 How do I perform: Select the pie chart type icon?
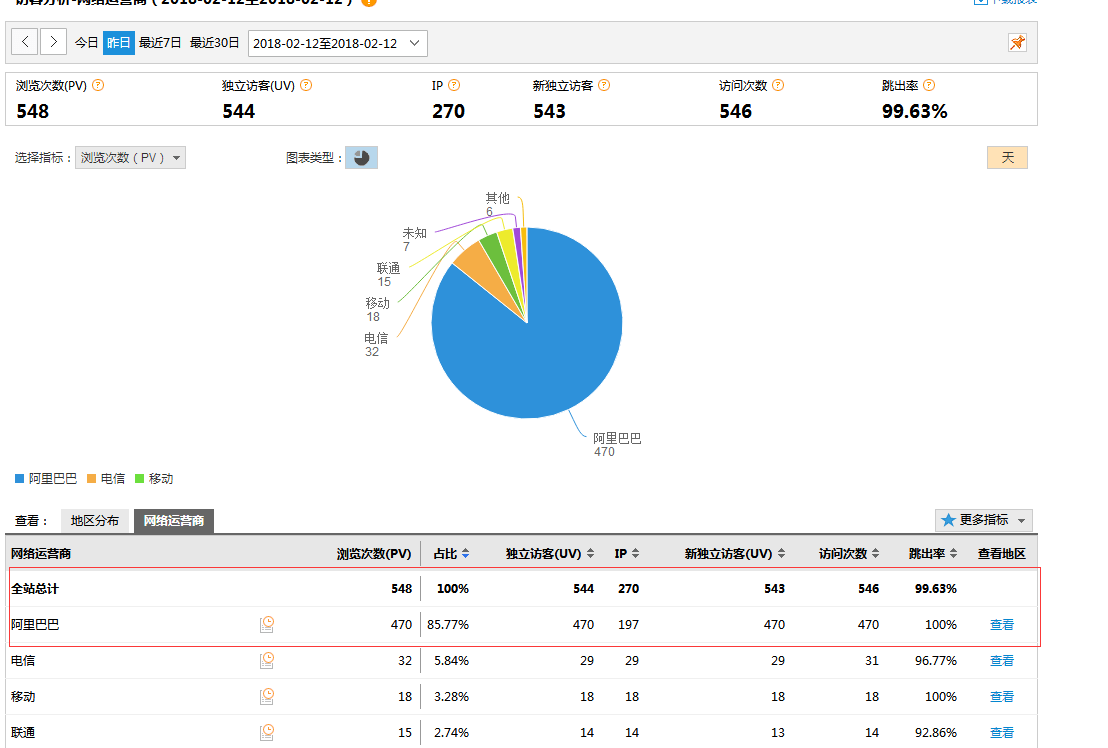[x=361, y=158]
